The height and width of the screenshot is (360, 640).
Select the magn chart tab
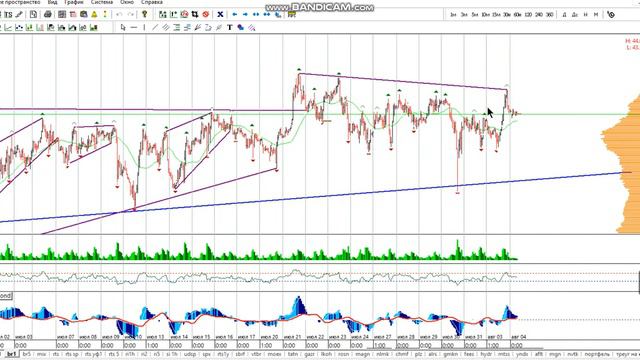[362, 354]
